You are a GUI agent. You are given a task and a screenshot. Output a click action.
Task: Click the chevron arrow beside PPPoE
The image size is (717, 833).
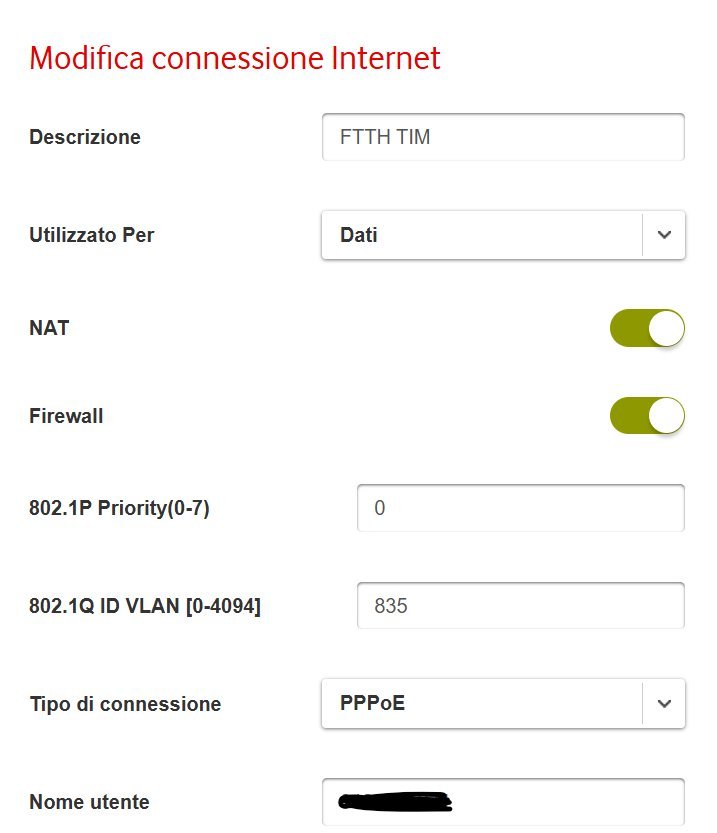pos(664,704)
